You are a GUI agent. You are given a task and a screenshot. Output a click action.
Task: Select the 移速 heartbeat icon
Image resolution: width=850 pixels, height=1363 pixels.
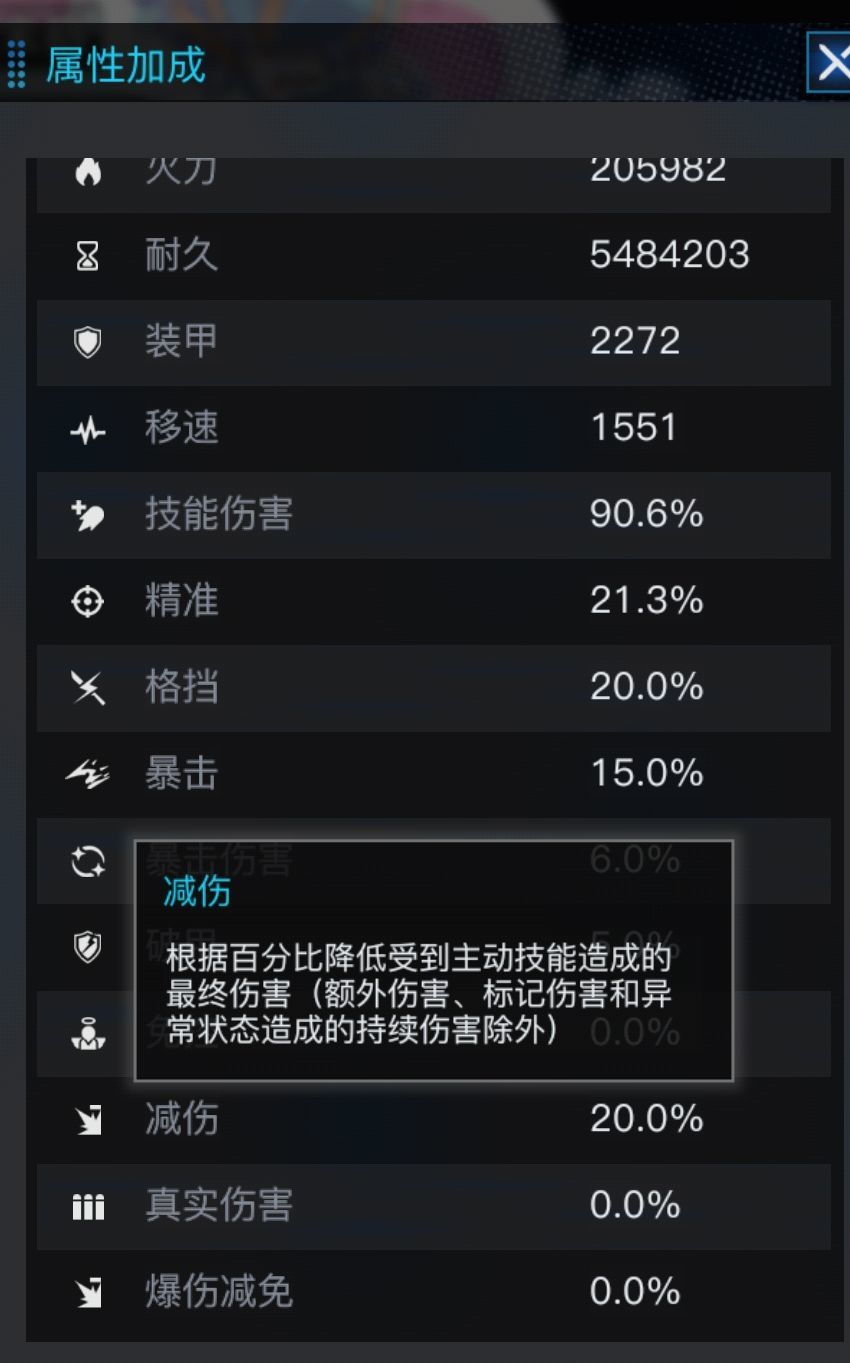(88, 428)
